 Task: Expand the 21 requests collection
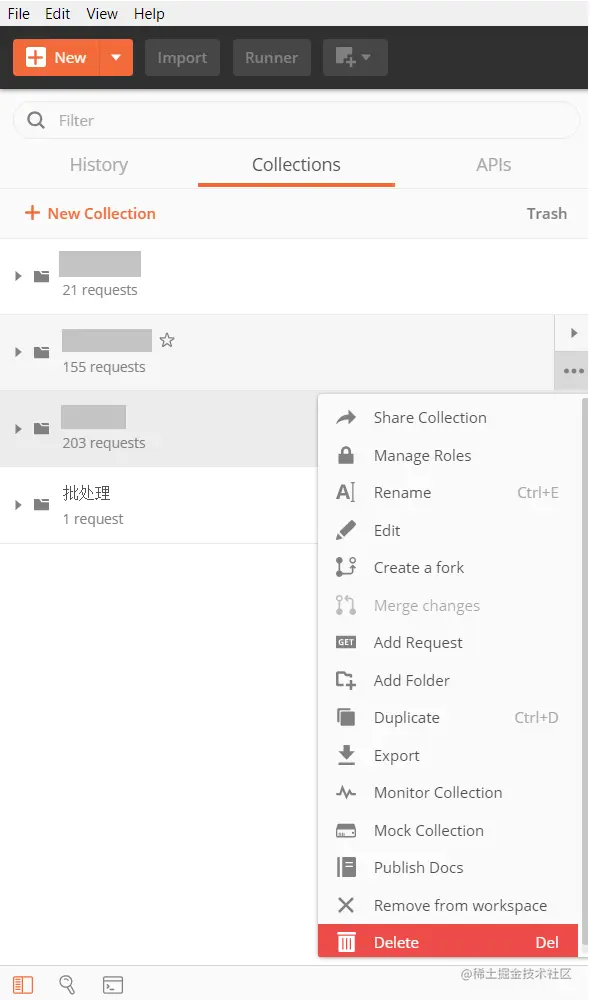(18, 276)
